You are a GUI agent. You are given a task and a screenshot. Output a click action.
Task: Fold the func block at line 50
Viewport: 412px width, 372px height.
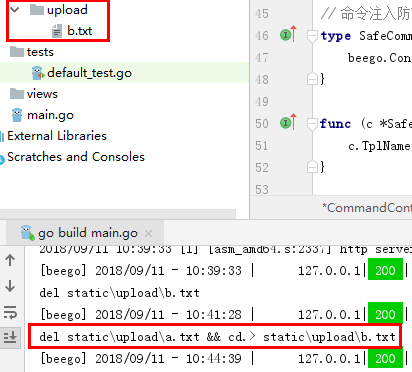312,124
